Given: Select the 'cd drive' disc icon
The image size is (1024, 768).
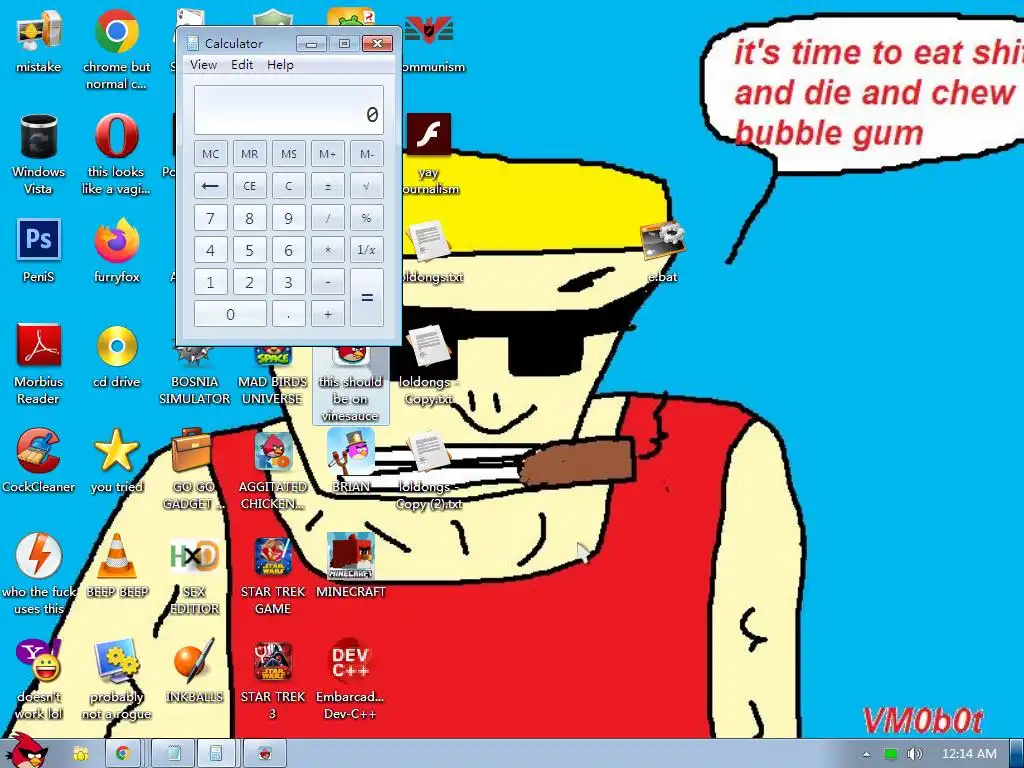Looking at the screenshot, I should [x=116, y=356].
